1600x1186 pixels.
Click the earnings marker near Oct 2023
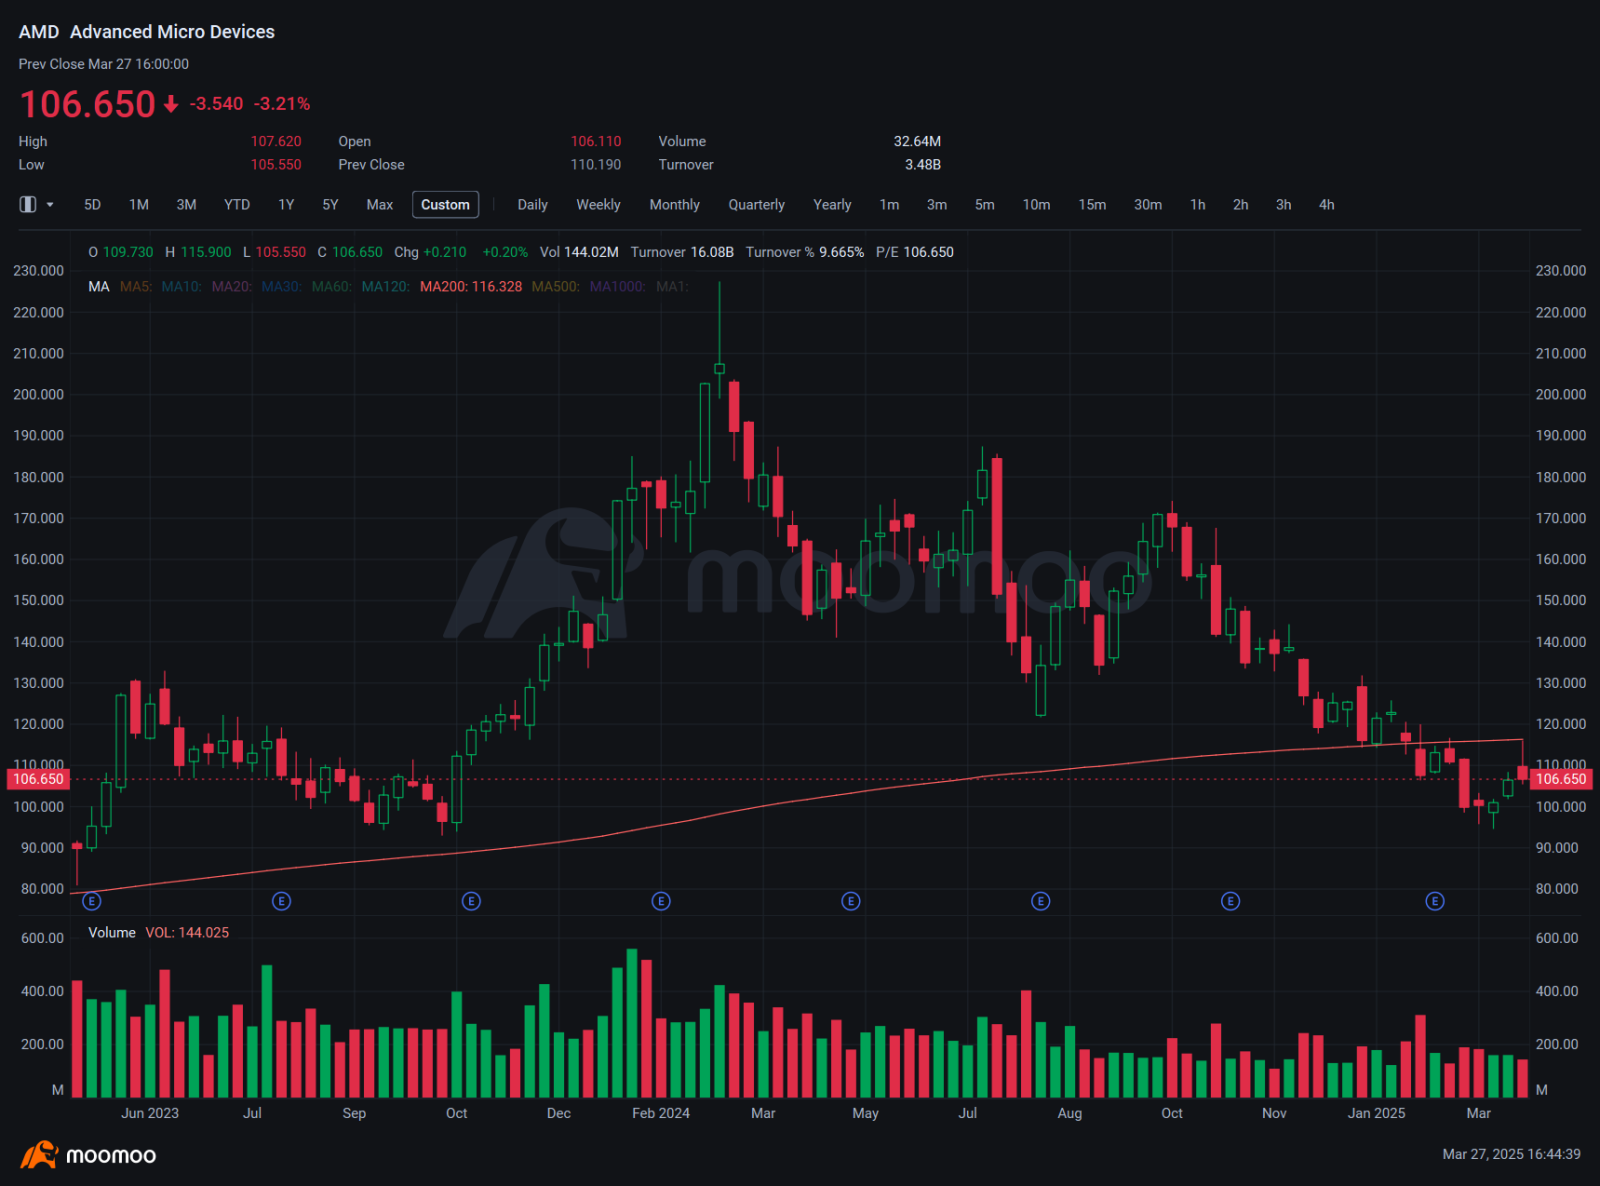(471, 902)
